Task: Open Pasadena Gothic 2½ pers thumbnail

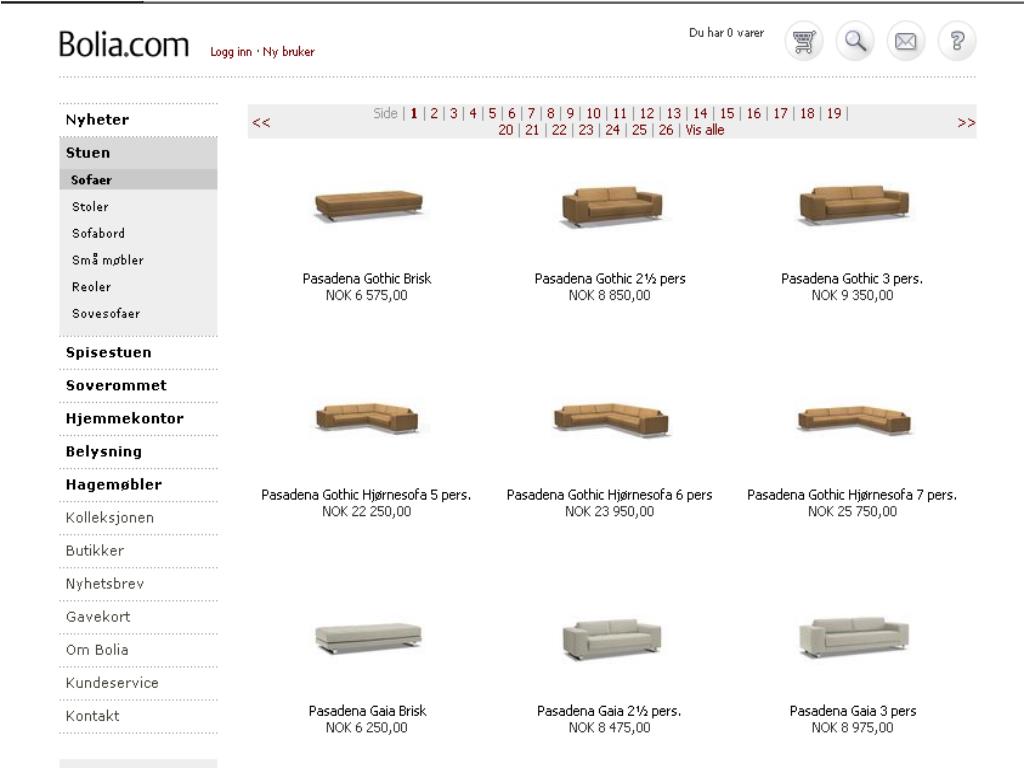Action: pyautogui.click(x=612, y=205)
